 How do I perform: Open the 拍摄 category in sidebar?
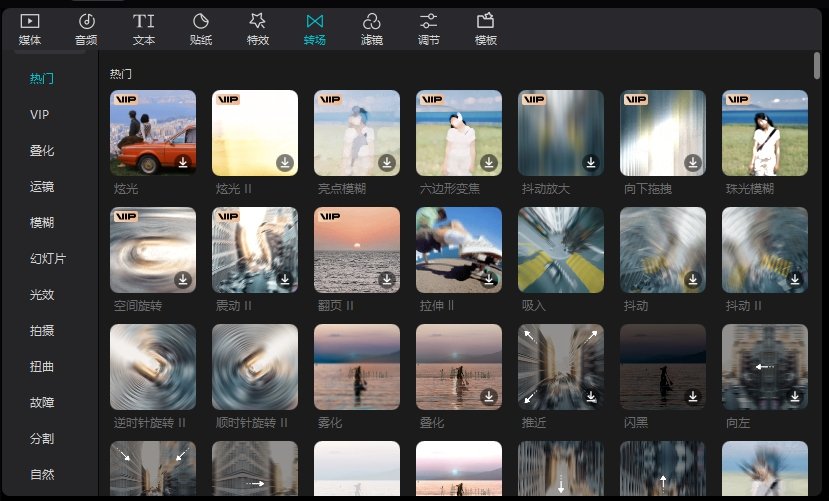point(42,330)
